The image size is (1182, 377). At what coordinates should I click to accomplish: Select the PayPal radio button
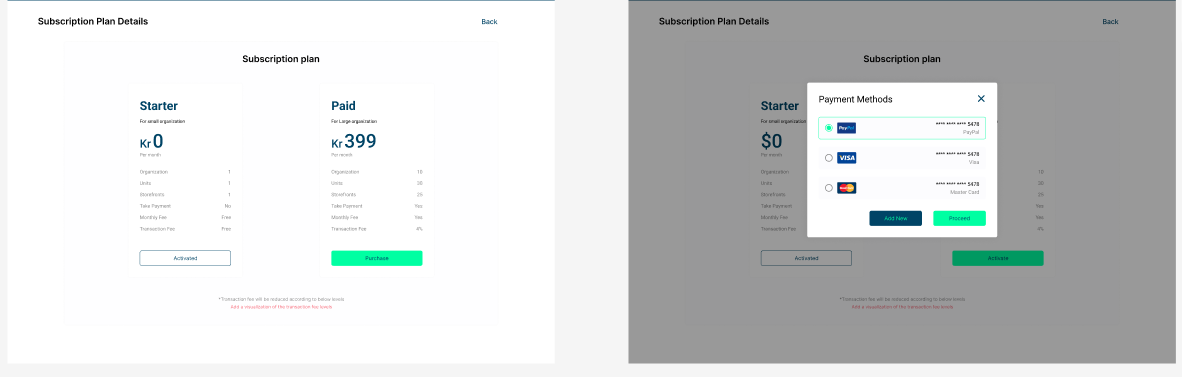[828, 128]
